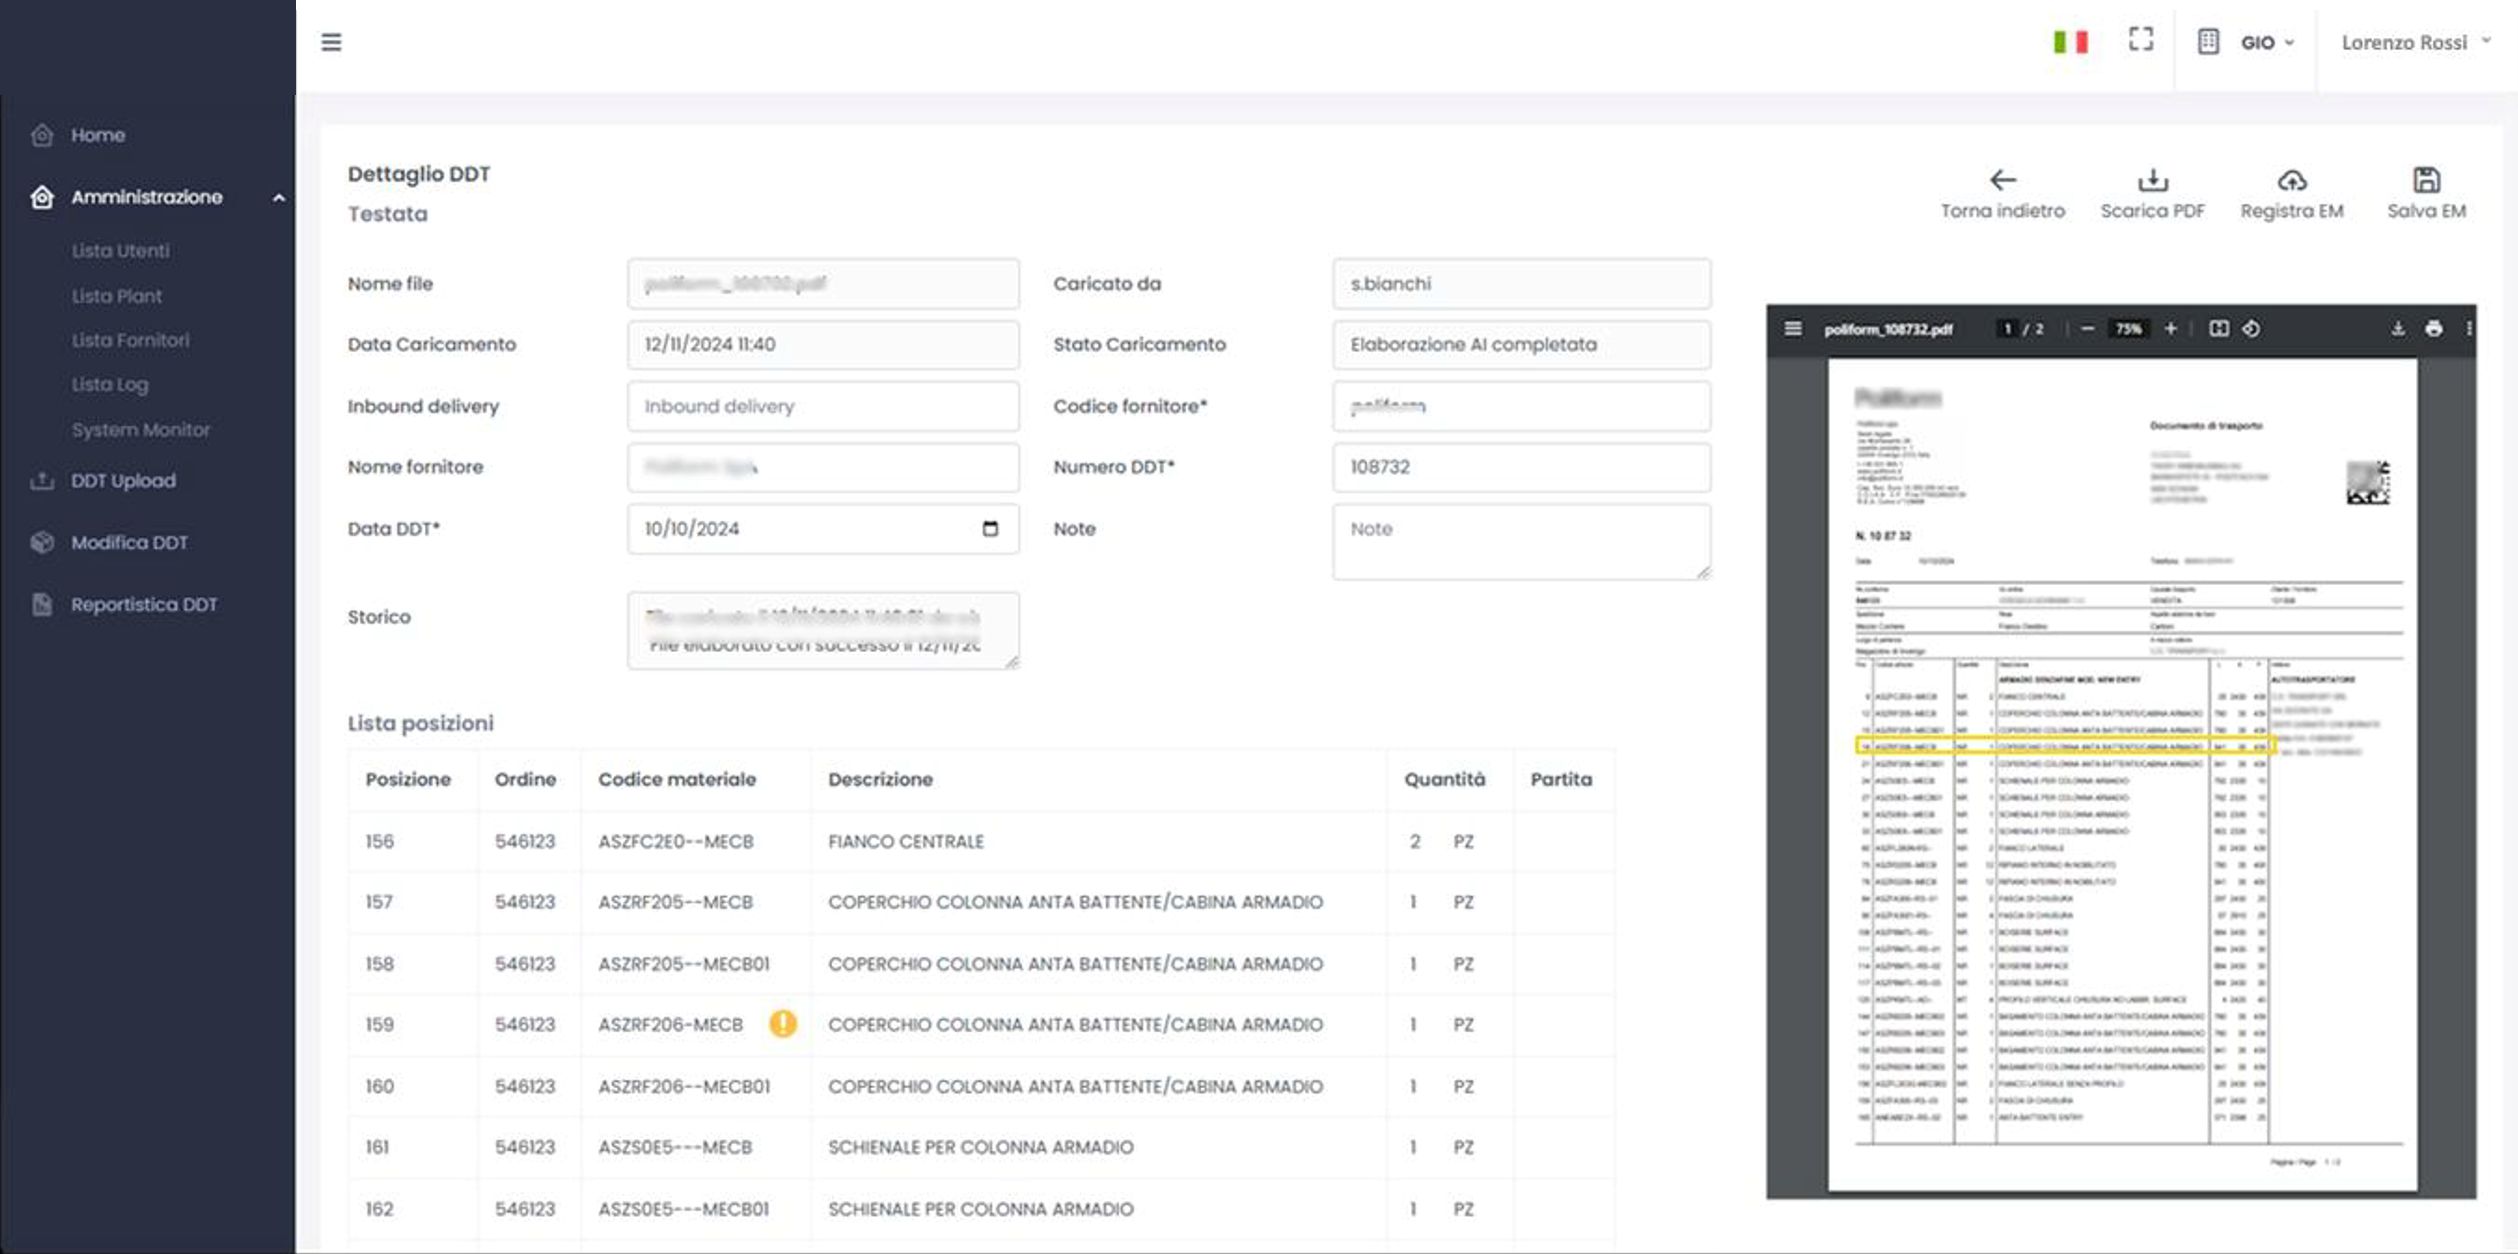The width and height of the screenshot is (2518, 1254).
Task: Click the 75% zoom level control
Action: tap(2128, 328)
